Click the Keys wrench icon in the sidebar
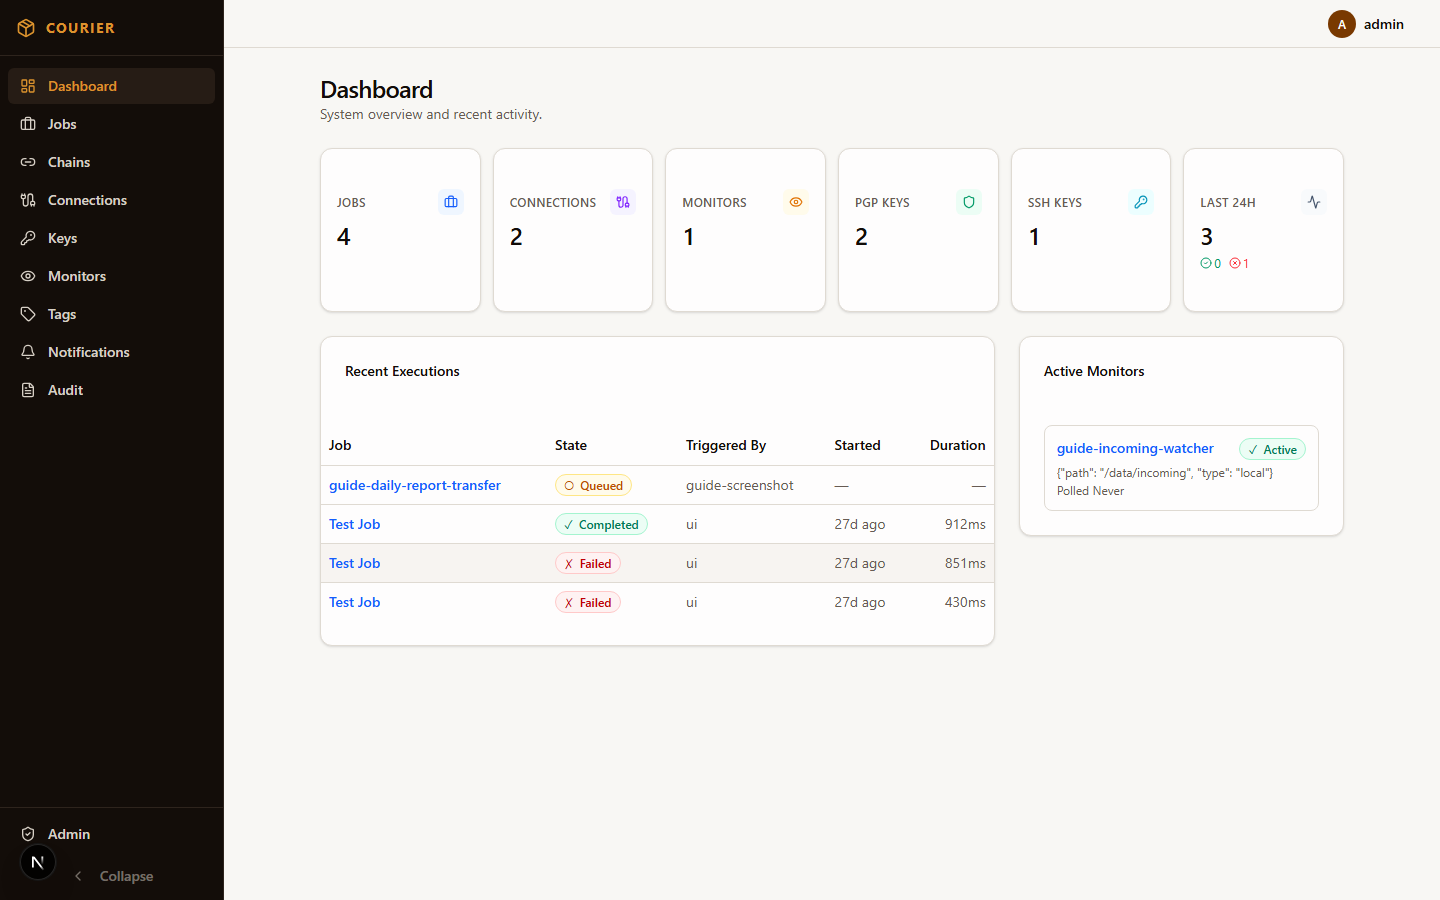The image size is (1440, 900). click(28, 238)
